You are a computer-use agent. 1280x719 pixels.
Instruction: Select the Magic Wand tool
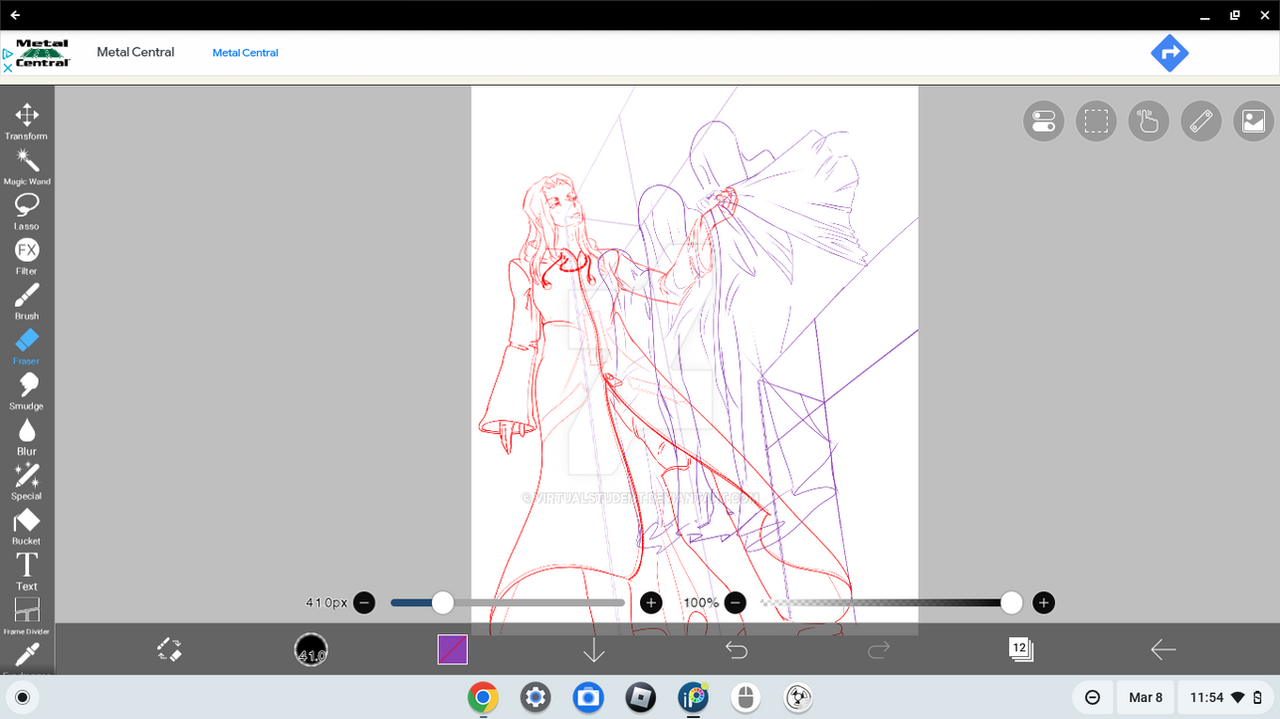[27, 166]
